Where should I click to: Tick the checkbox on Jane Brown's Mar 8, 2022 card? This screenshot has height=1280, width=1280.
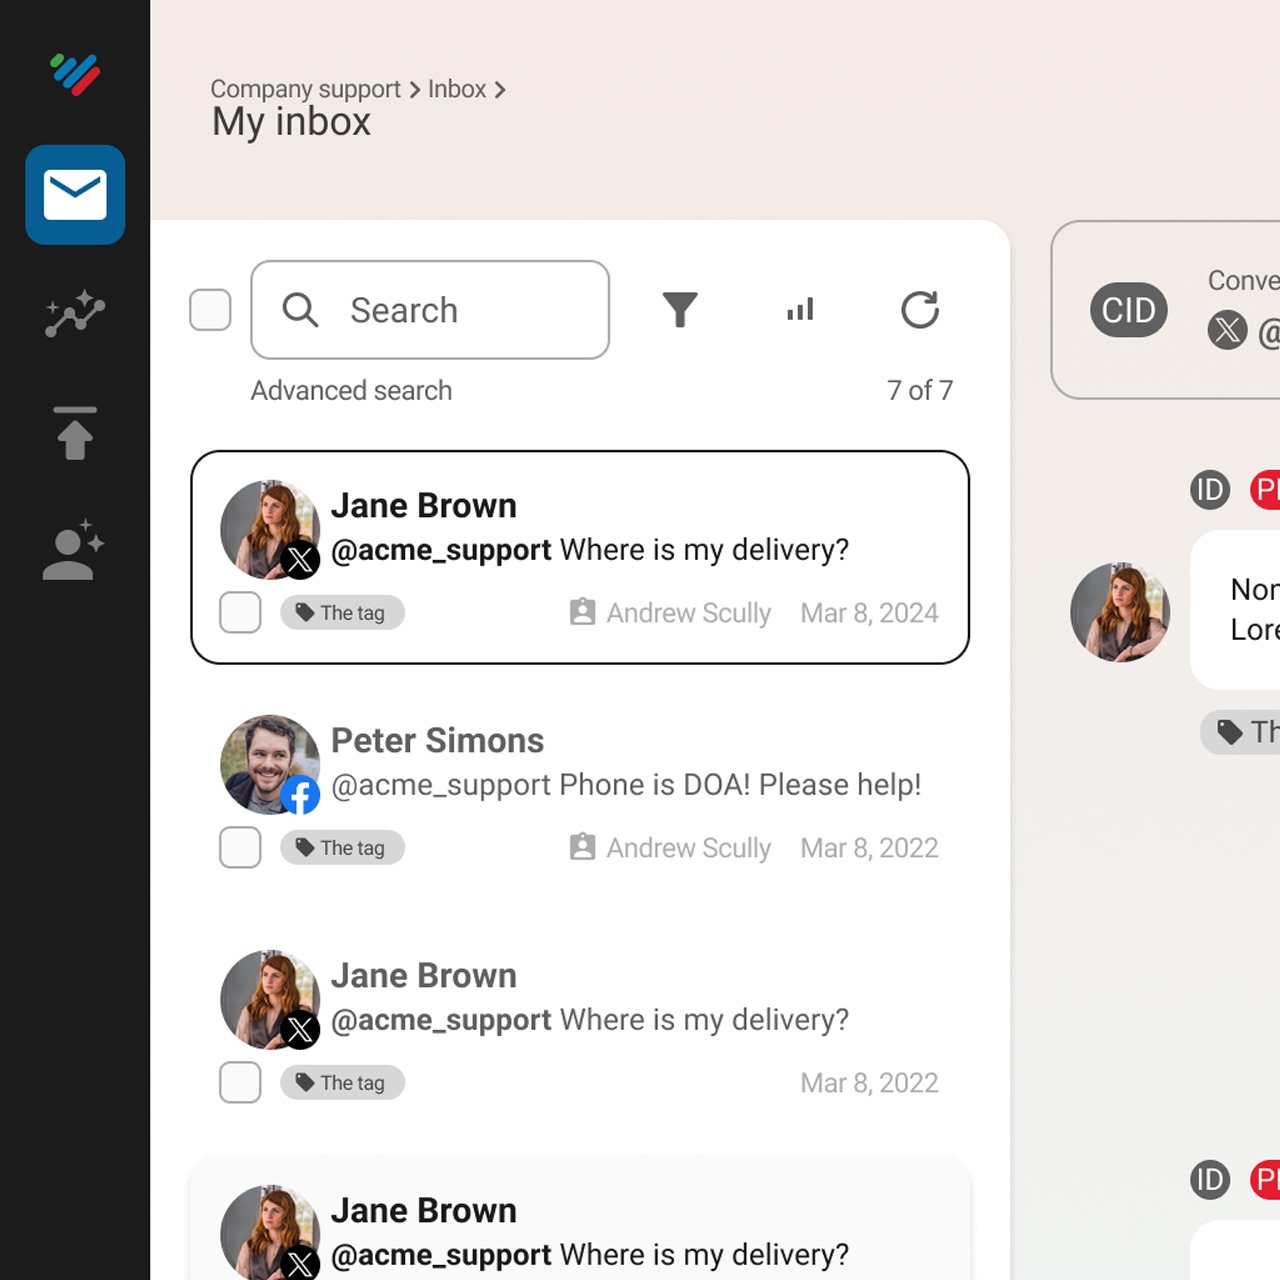click(x=240, y=1082)
